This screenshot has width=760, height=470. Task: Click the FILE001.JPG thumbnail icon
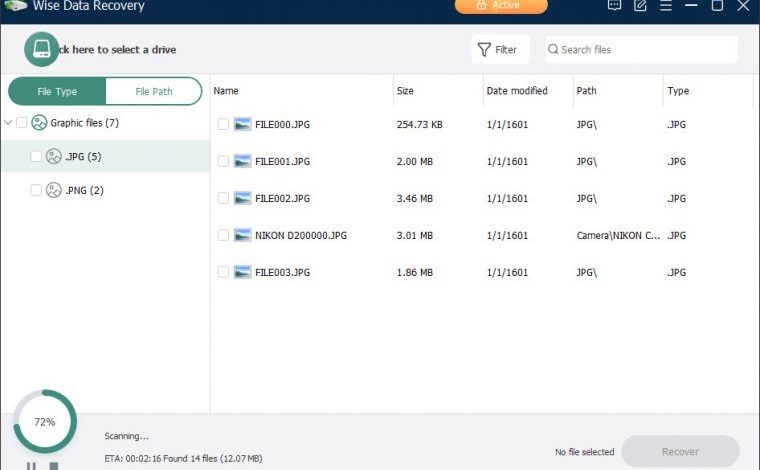pos(242,161)
